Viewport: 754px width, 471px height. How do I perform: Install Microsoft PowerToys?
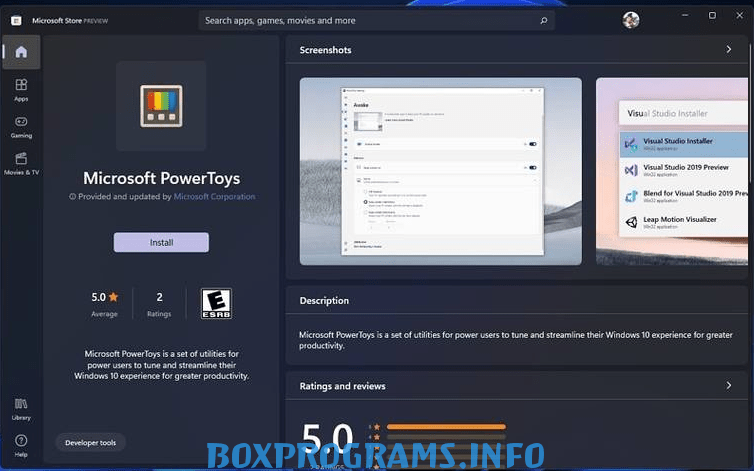(161, 242)
